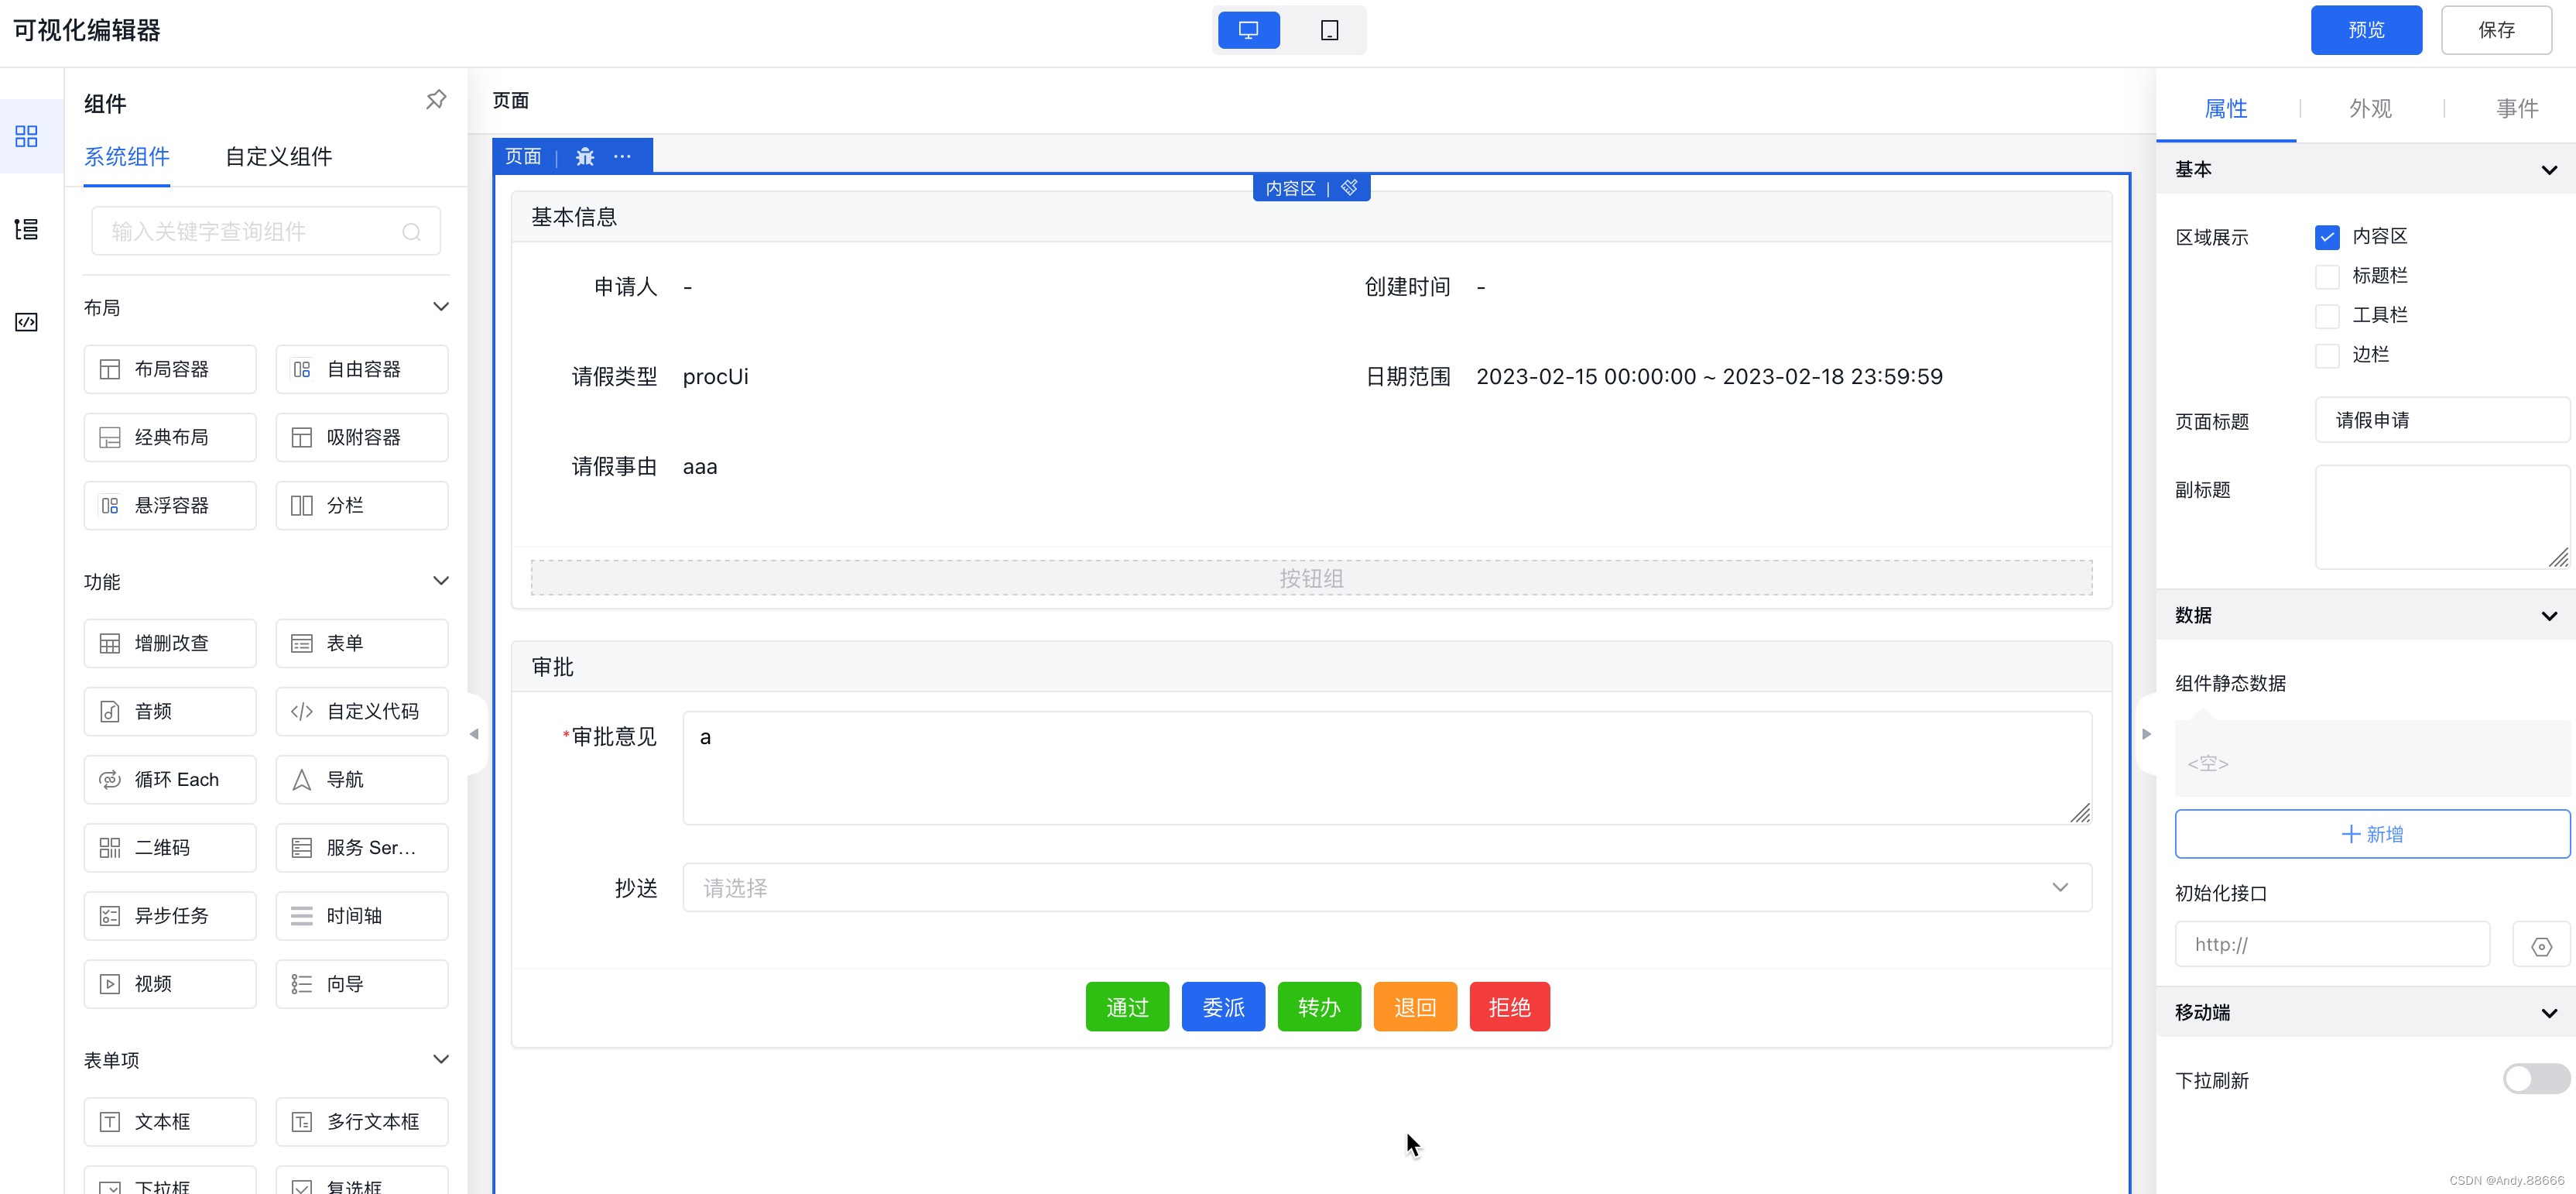Check the 工具栏 checkbox
The image size is (2576, 1194).
click(x=2326, y=316)
